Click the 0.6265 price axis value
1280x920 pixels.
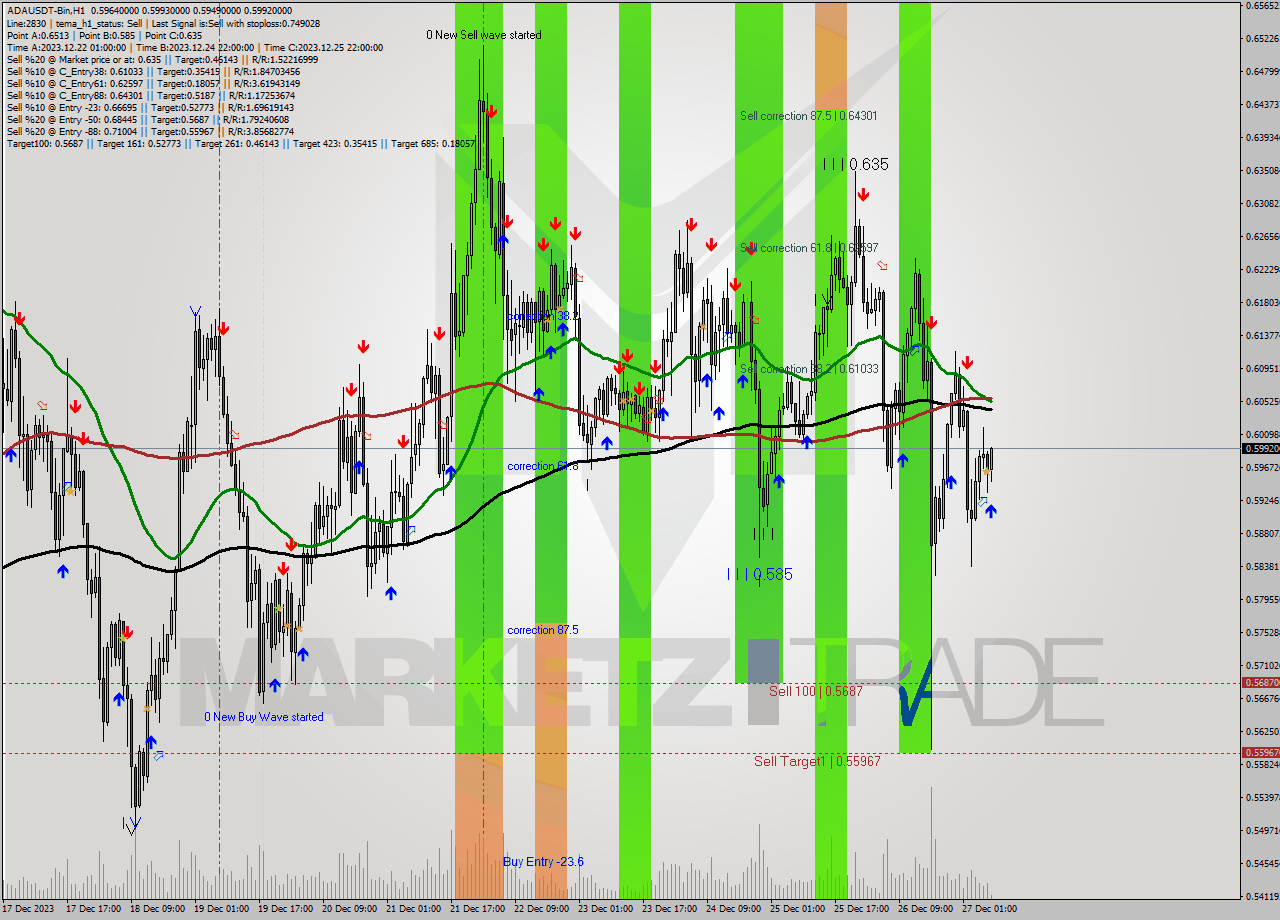1263,236
